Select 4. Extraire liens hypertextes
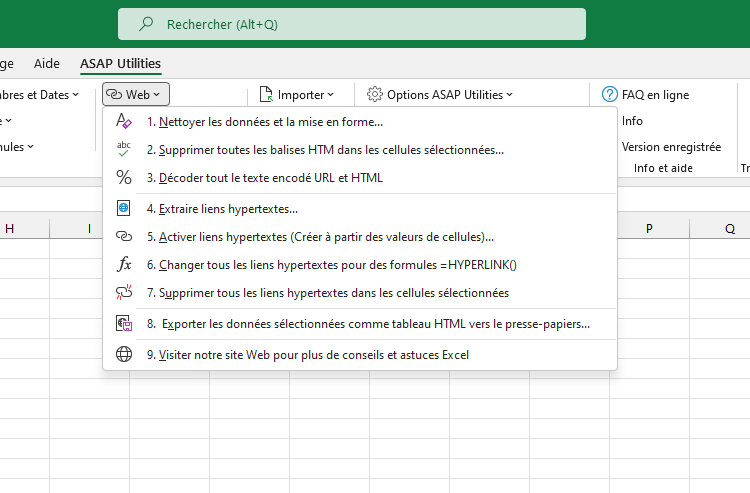The image size is (750, 493). (360, 208)
